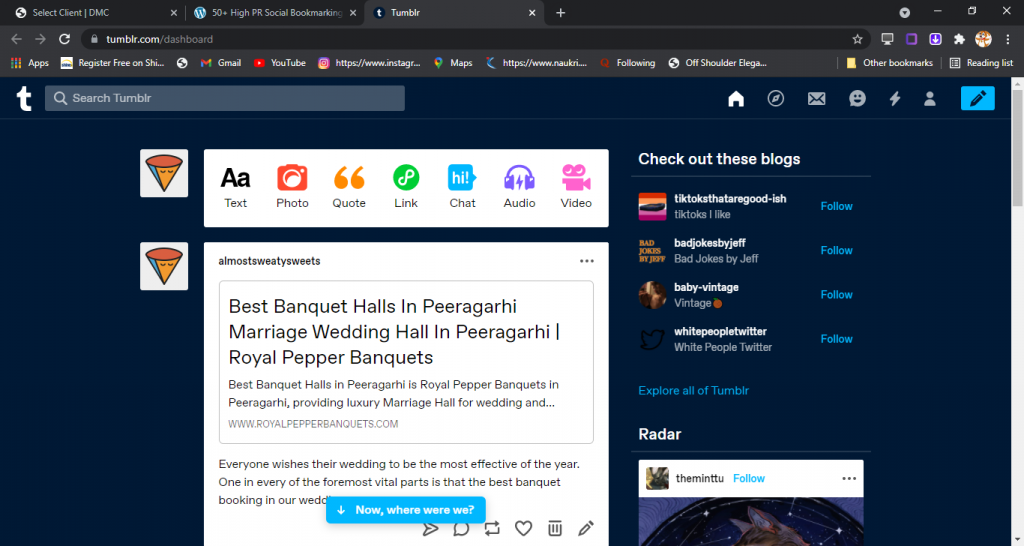
Task: Open whitepeopletwitter bird avatar
Action: 652,339
